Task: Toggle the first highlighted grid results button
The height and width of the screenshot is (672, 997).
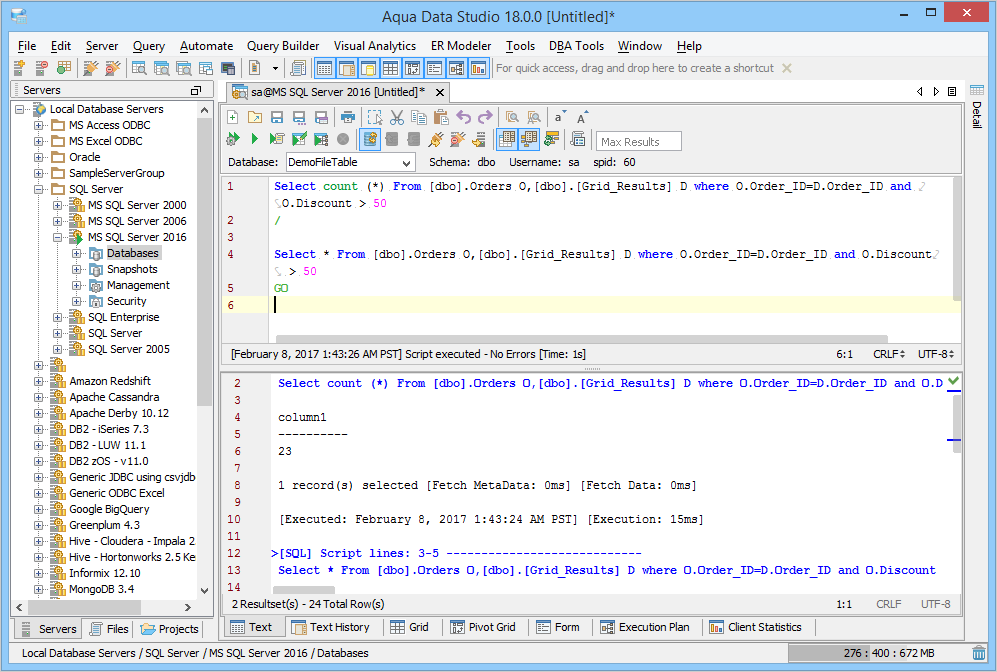Action: click(x=506, y=139)
